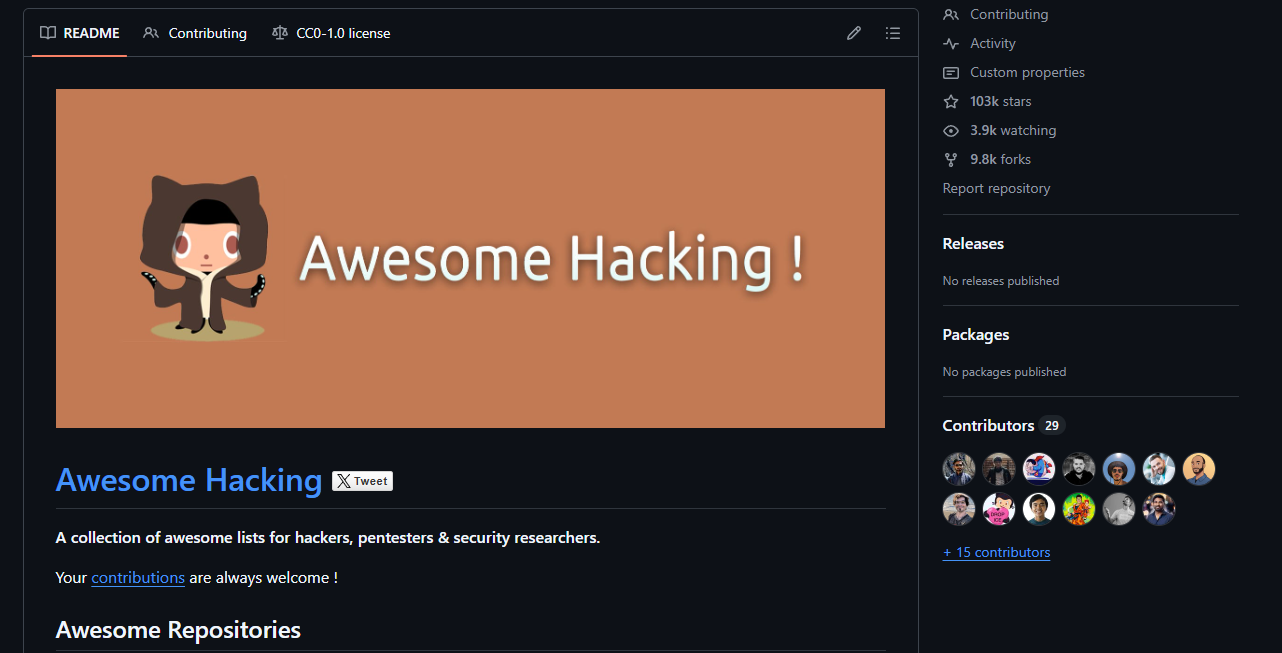This screenshot has height=653, width=1282.
Task: Click Report repository
Action: tap(996, 188)
